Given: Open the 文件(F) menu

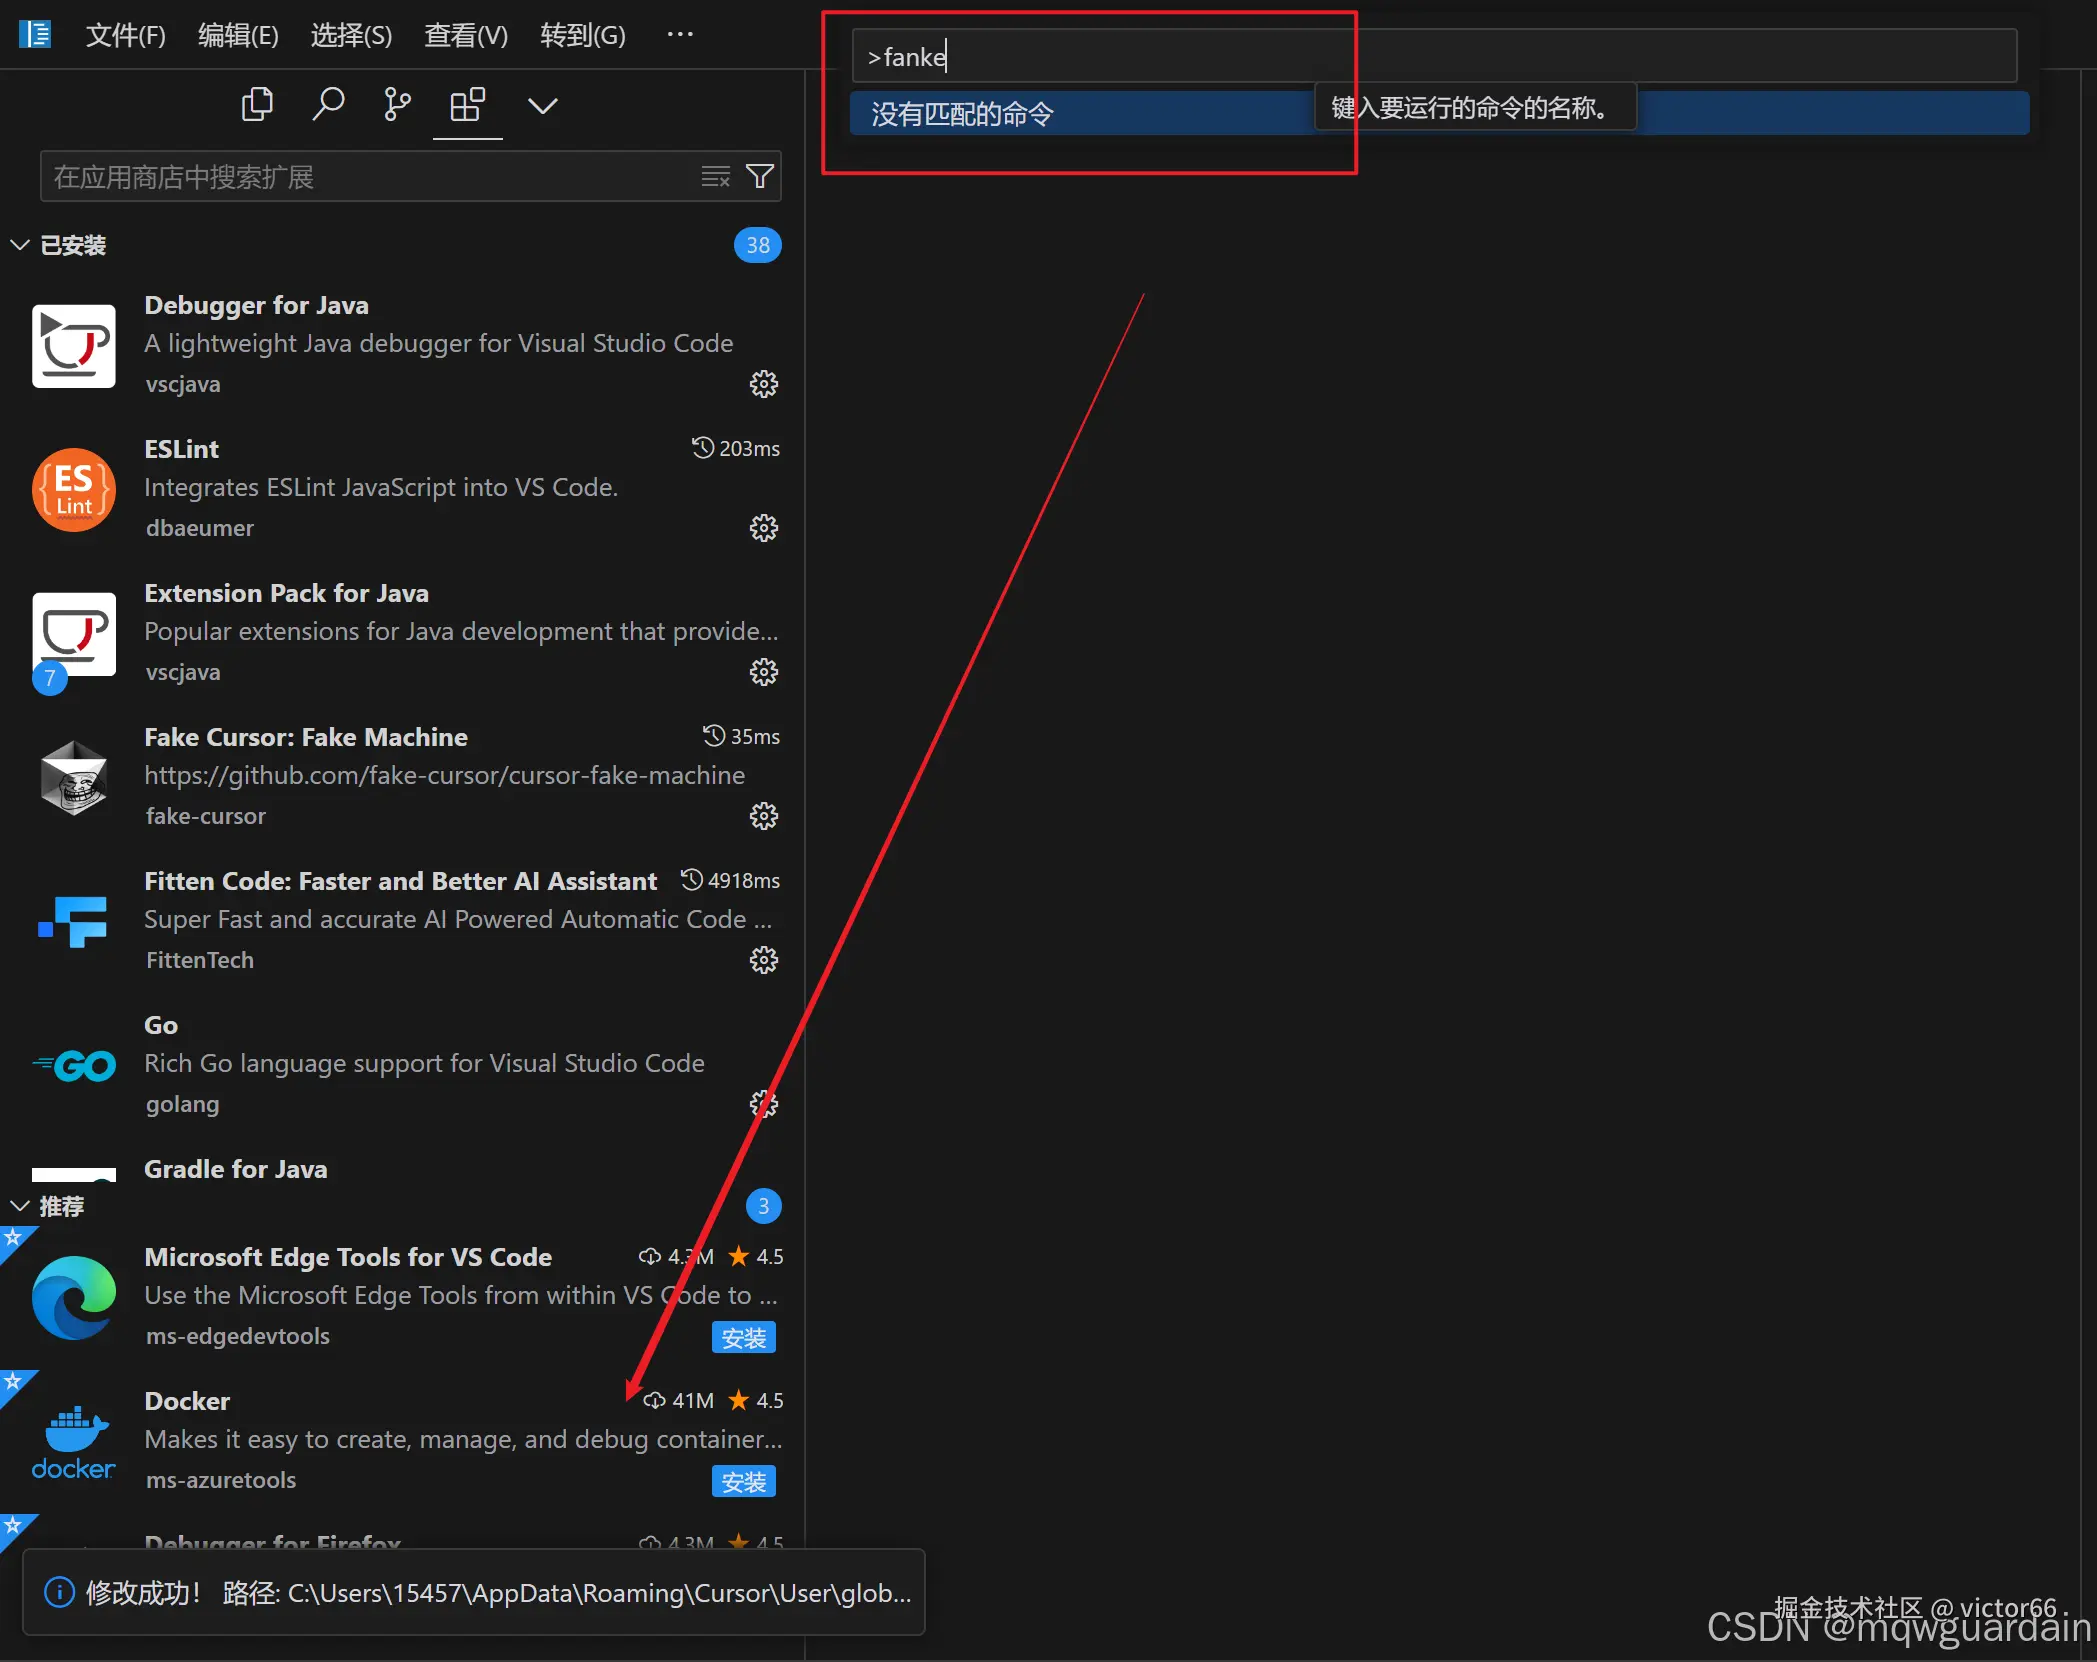Looking at the screenshot, I should pos(125,35).
